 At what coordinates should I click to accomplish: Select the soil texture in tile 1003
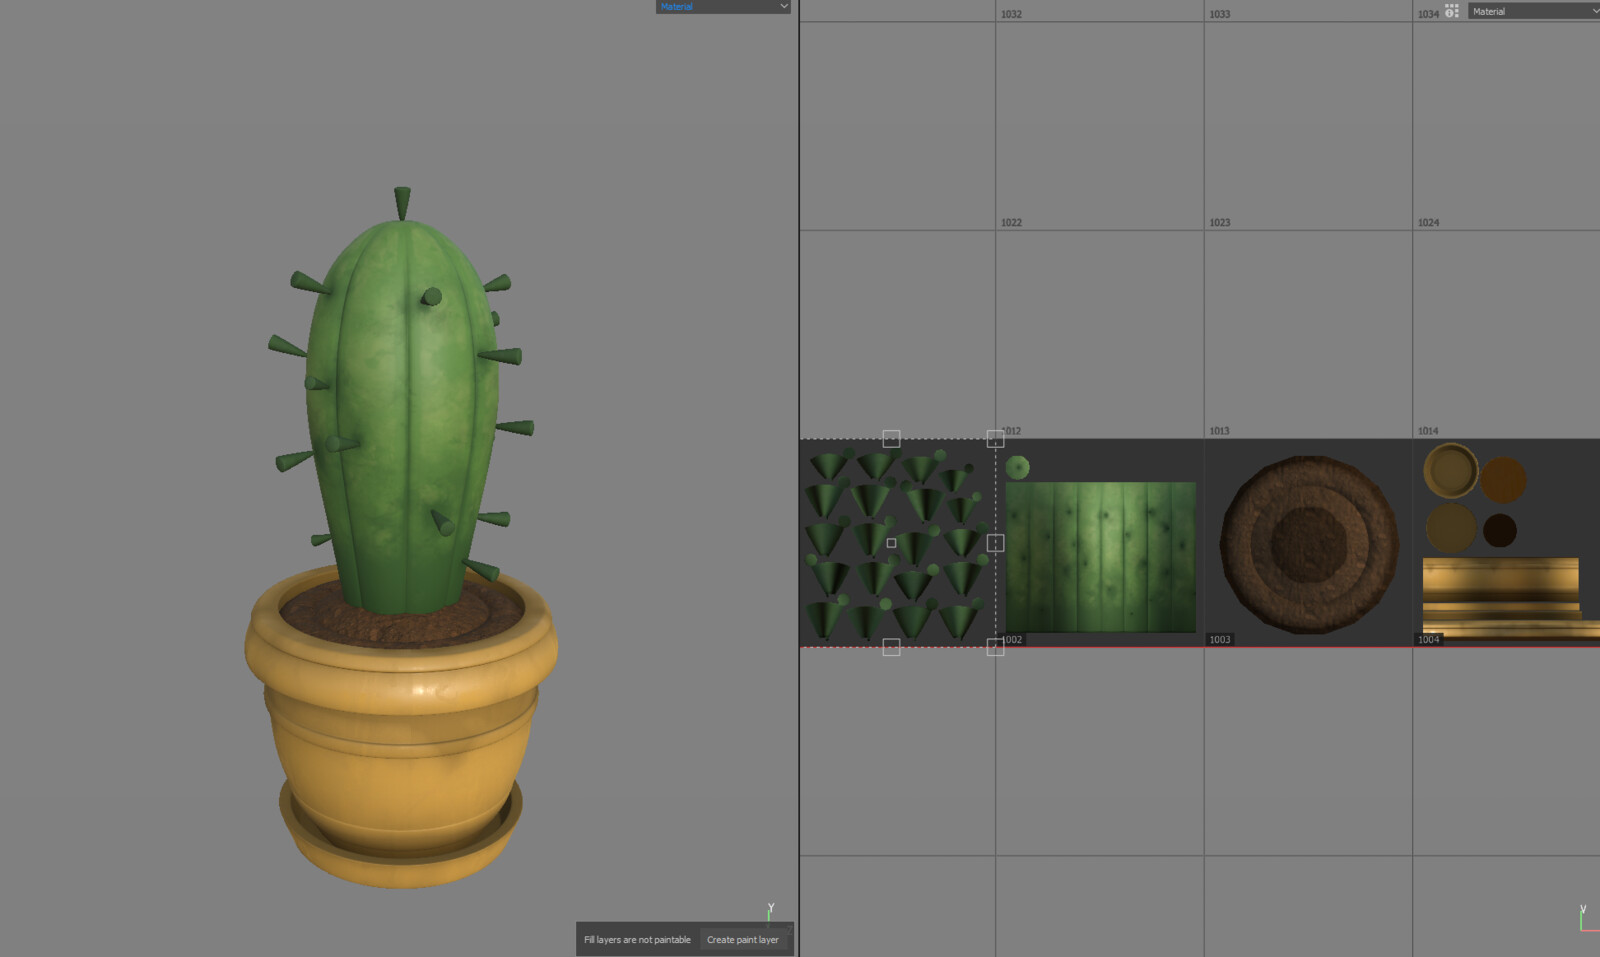pyautogui.click(x=1309, y=545)
